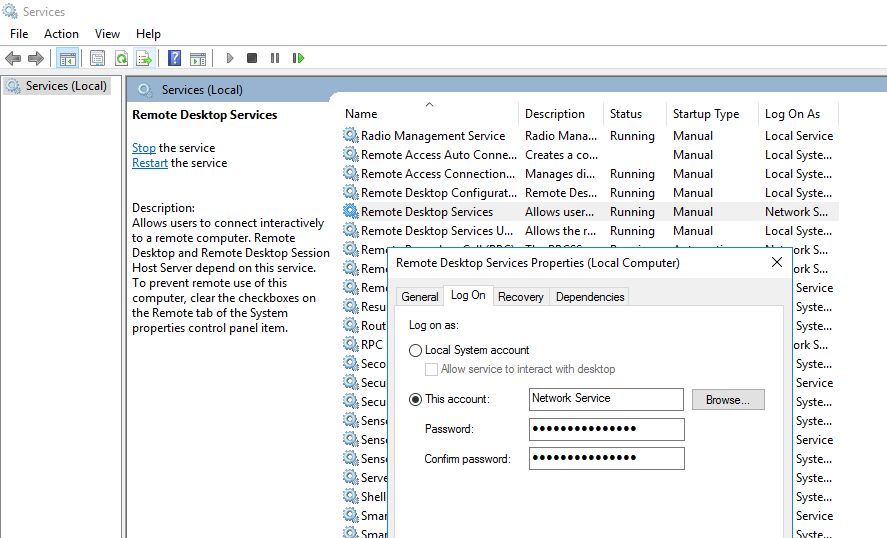Click 'Remote Des...' description cell
Screen dimensions: 887x538
[561, 193]
